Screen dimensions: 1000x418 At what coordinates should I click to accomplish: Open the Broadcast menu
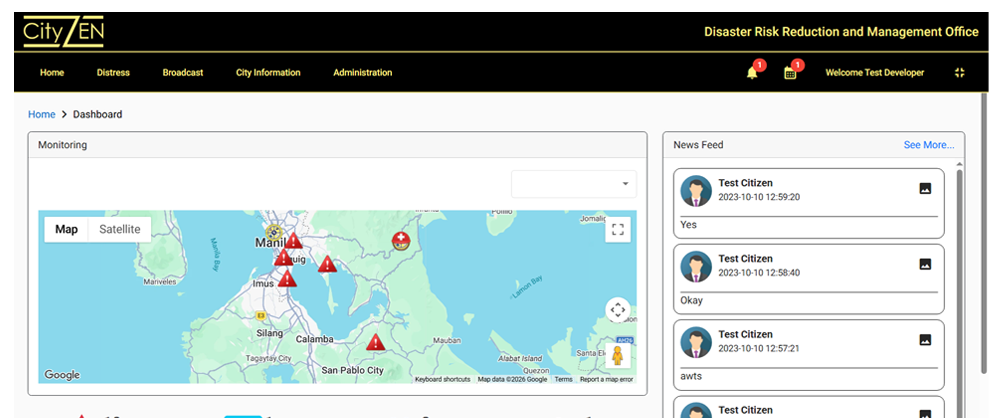(x=183, y=73)
